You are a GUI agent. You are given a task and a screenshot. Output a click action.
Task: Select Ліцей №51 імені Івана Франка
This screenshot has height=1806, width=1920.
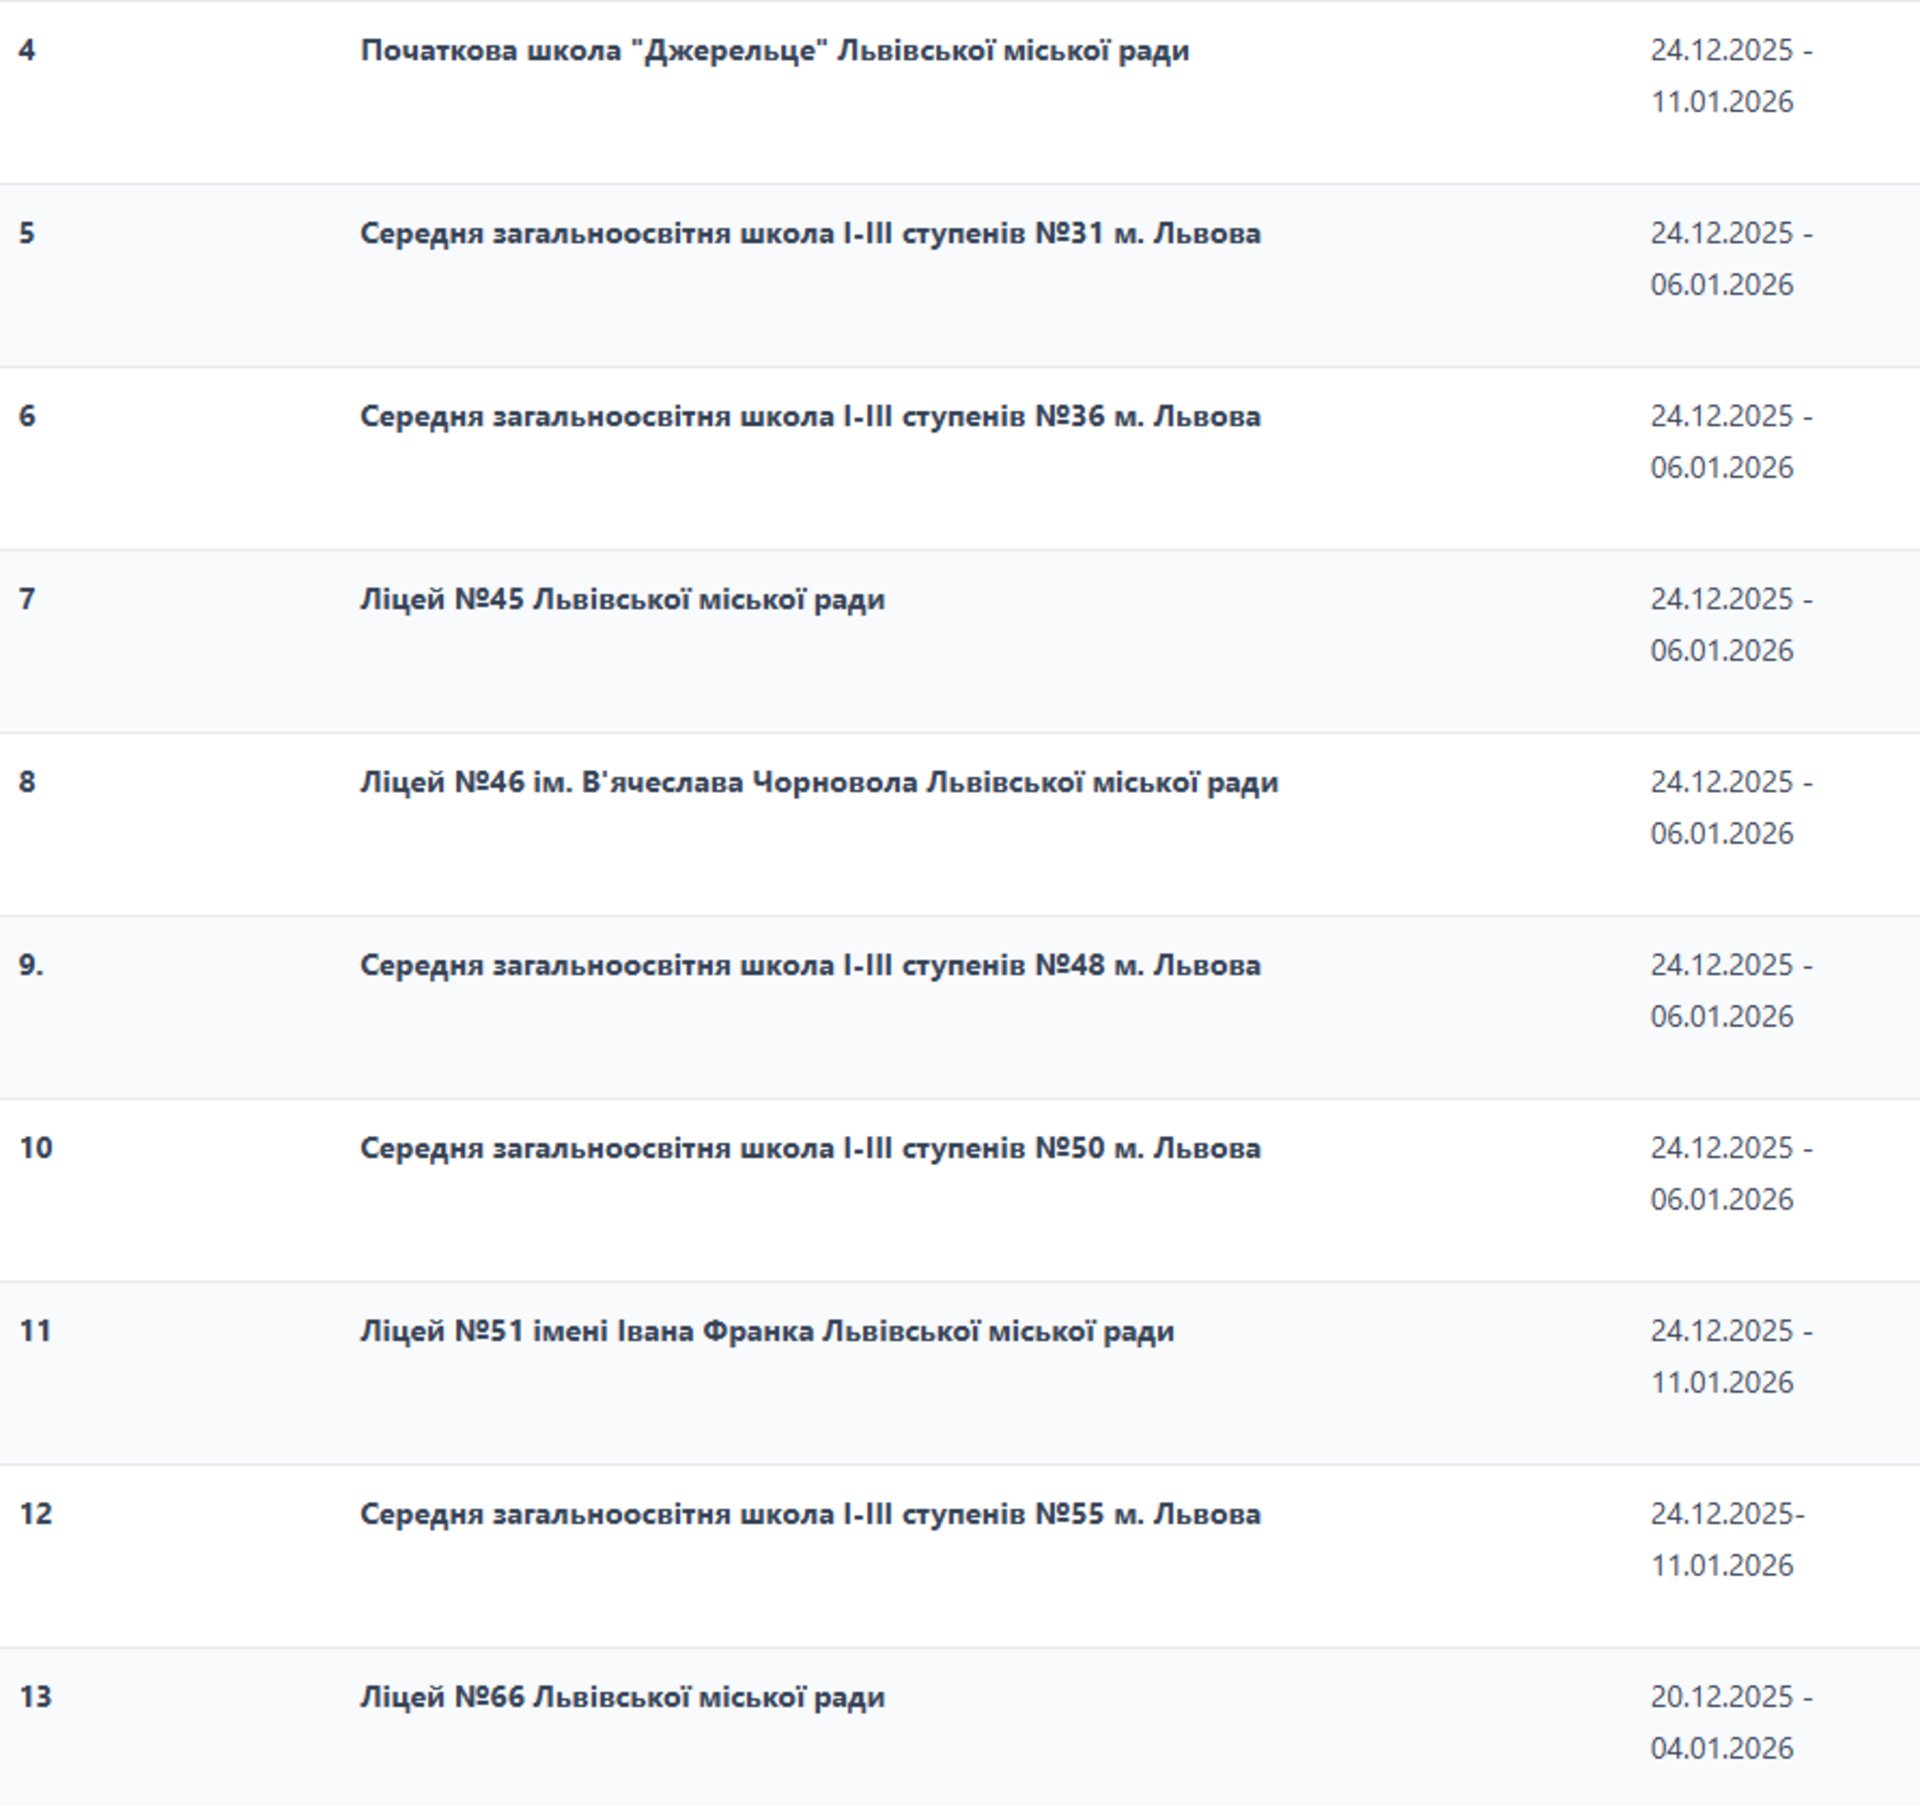pos(766,1331)
